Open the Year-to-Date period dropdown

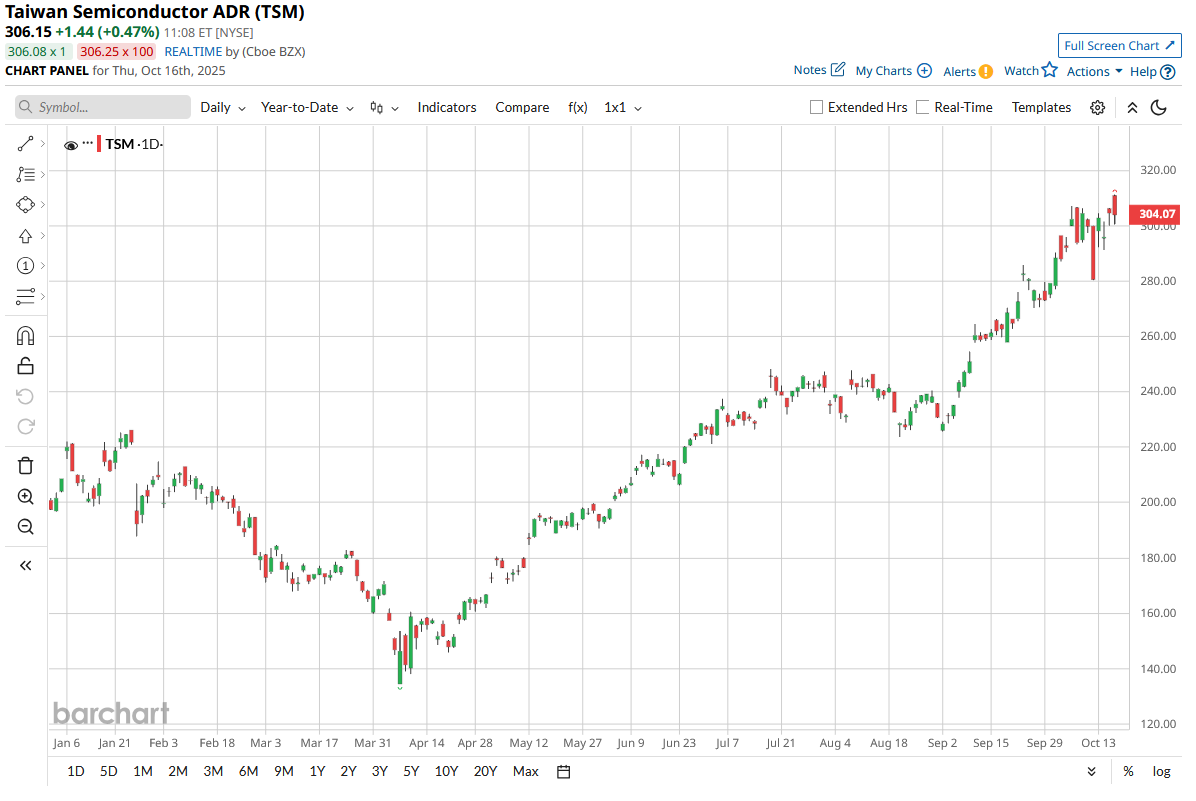click(307, 108)
